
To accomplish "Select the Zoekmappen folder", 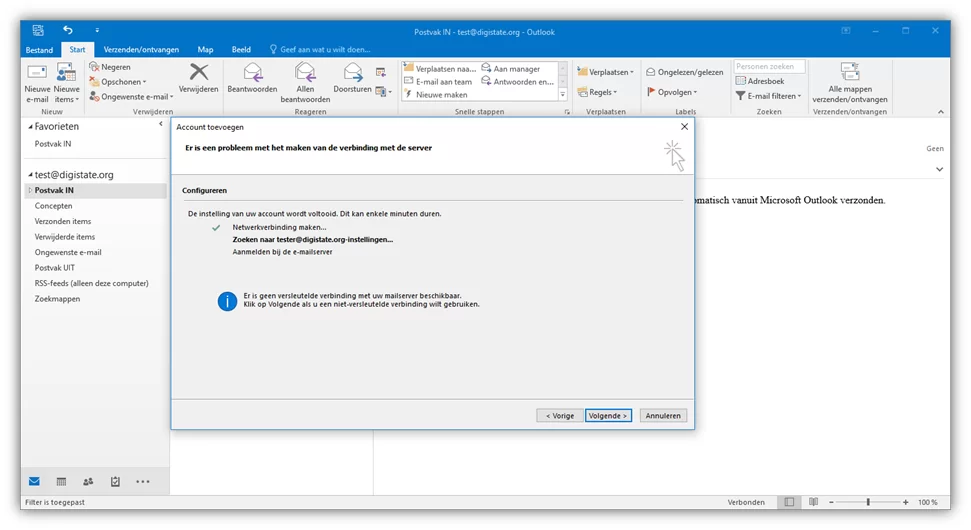I will [57, 298].
